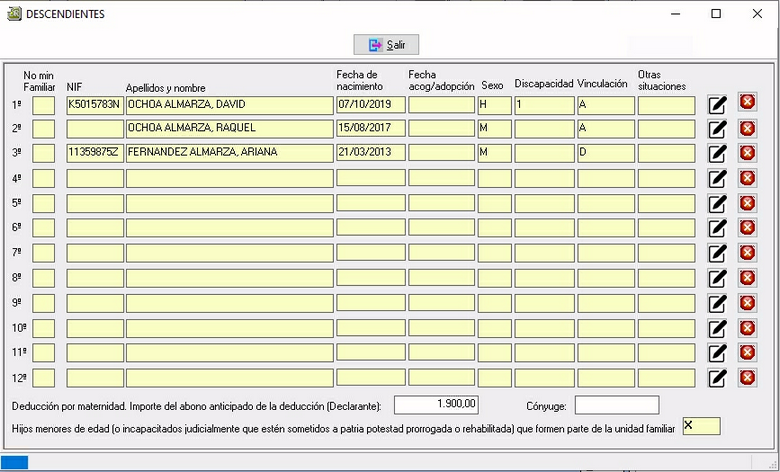Click red delete button for row 7º
780x472 pixels.
pyautogui.click(x=747, y=253)
